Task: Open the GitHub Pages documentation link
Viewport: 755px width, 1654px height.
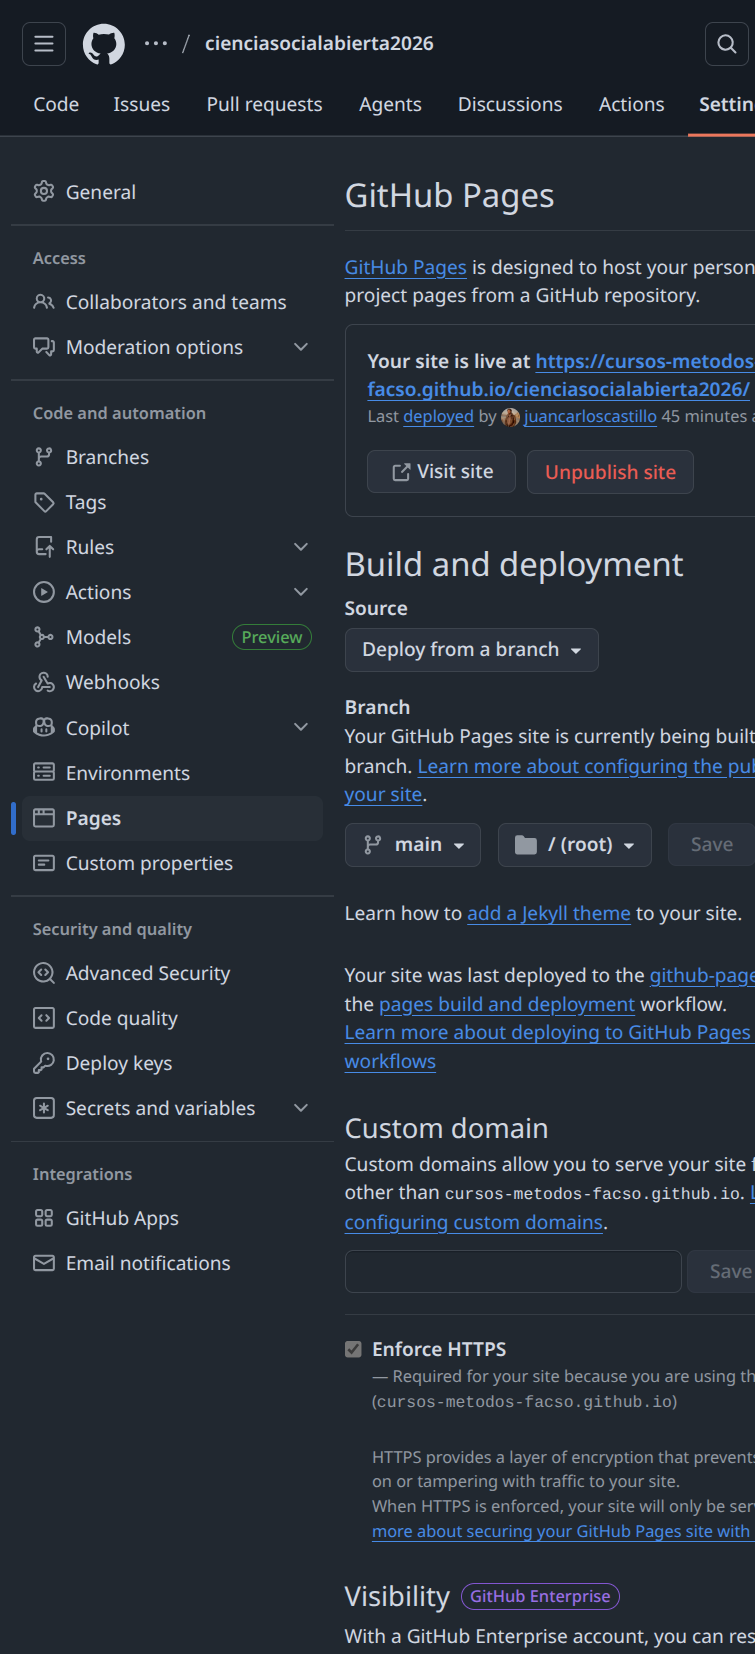Action: click(406, 267)
